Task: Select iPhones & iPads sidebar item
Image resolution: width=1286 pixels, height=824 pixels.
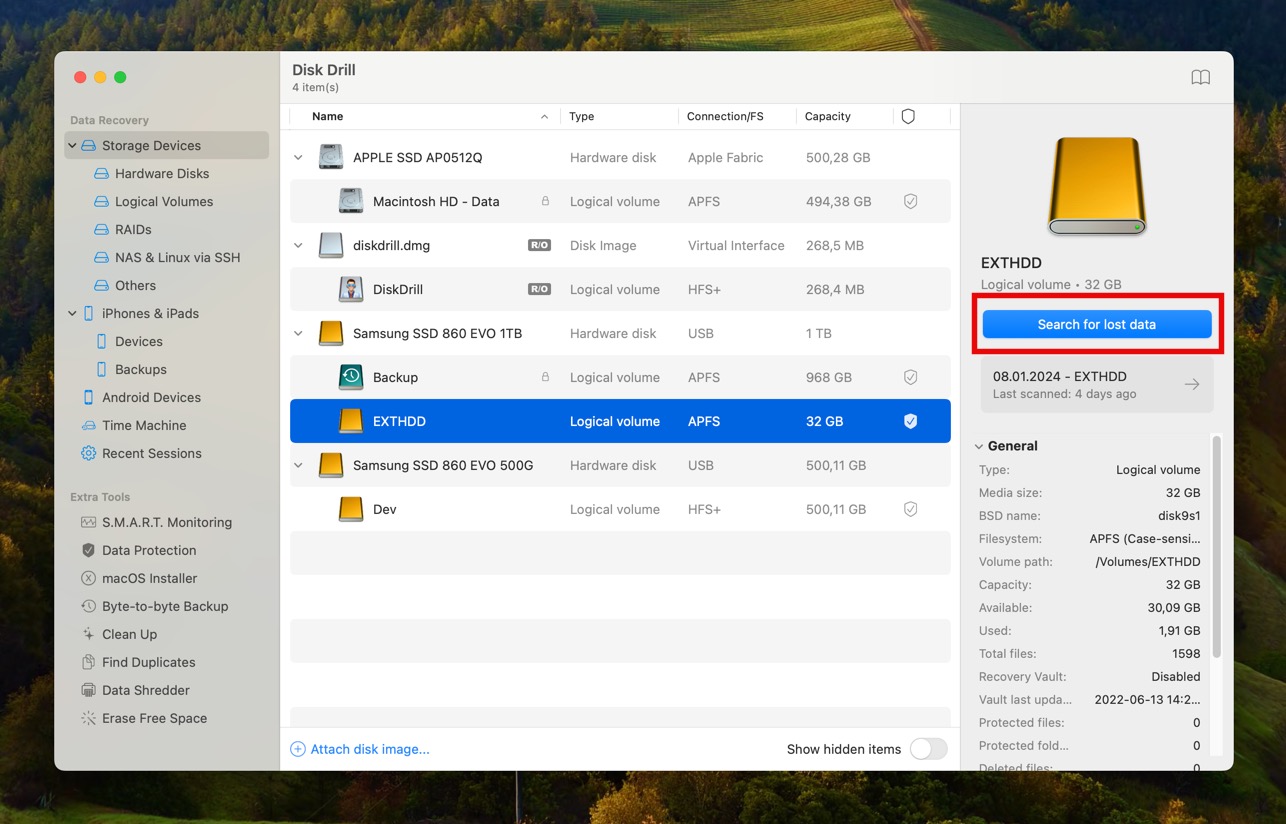Action: (x=150, y=313)
